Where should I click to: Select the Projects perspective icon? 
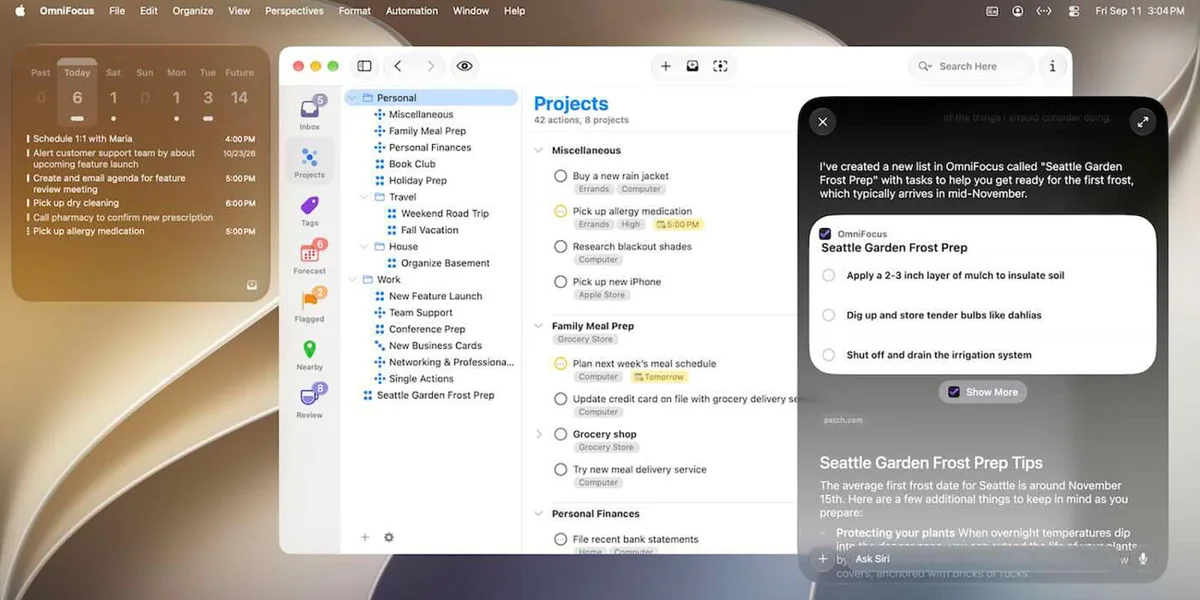coord(310,160)
